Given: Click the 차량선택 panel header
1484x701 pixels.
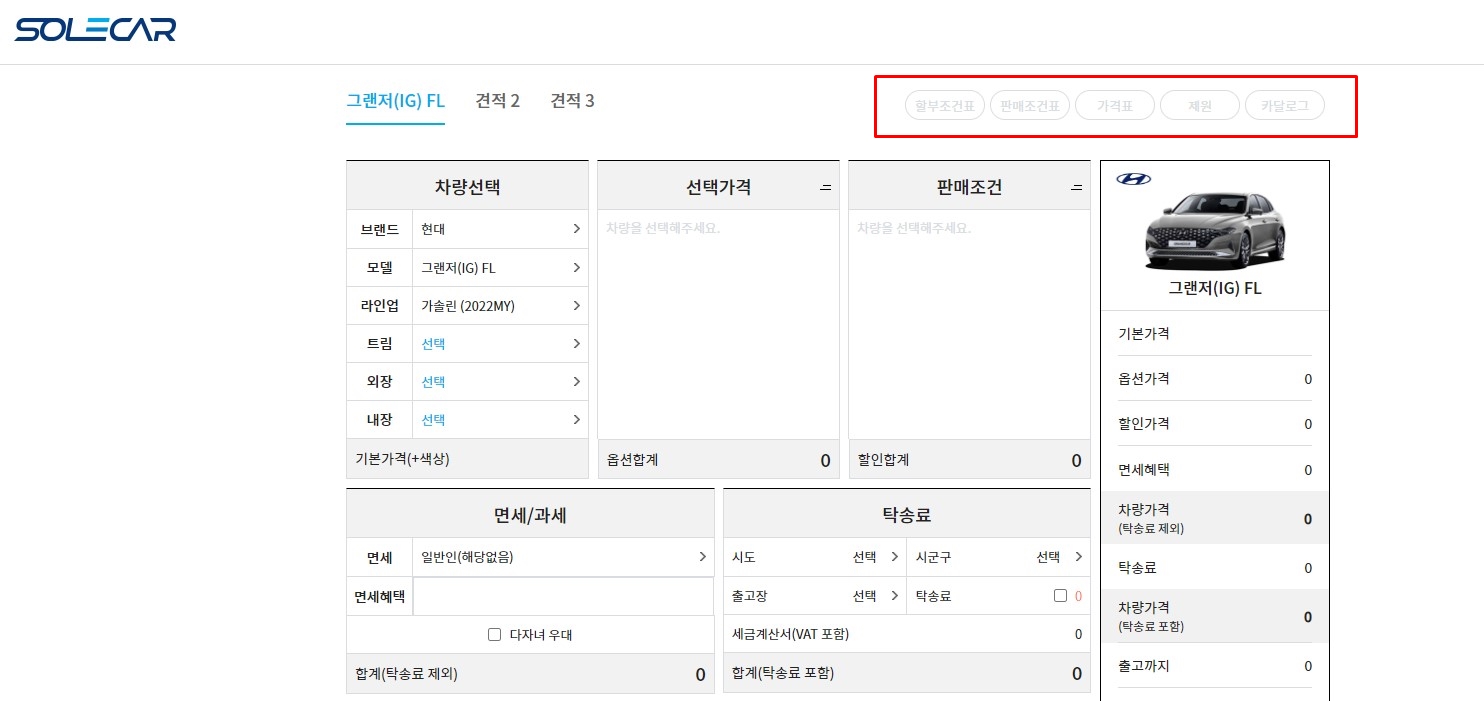Looking at the screenshot, I should tap(467, 186).
